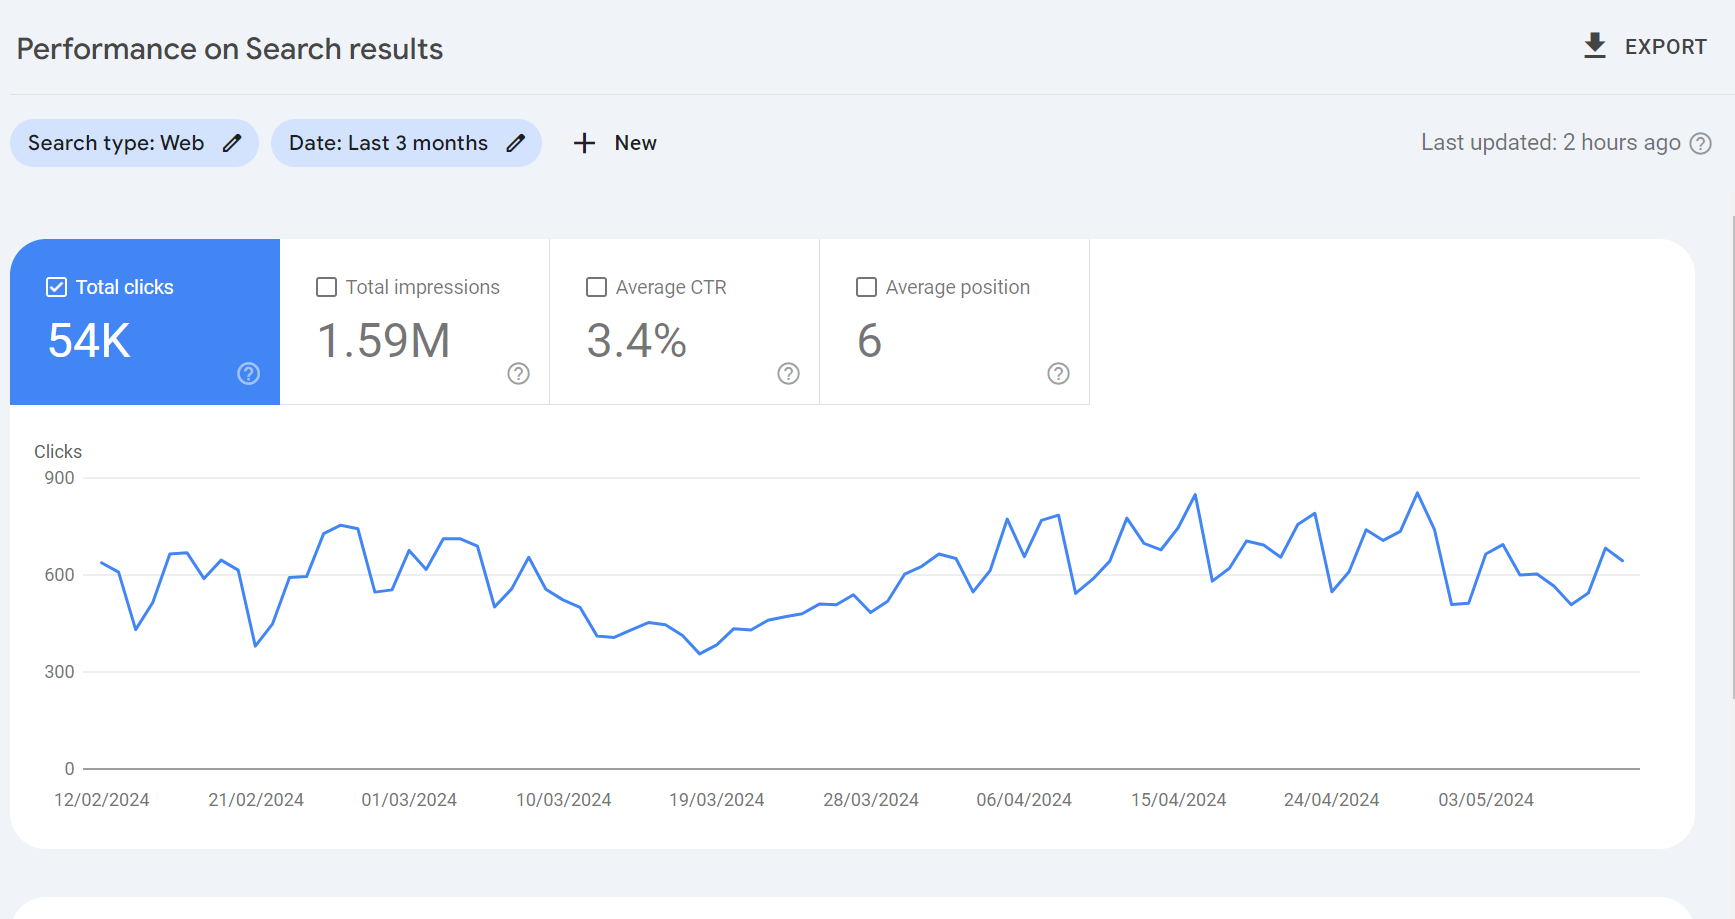Check the Average position checkbox
This screenshot has height=919, width=1735.
866,287
